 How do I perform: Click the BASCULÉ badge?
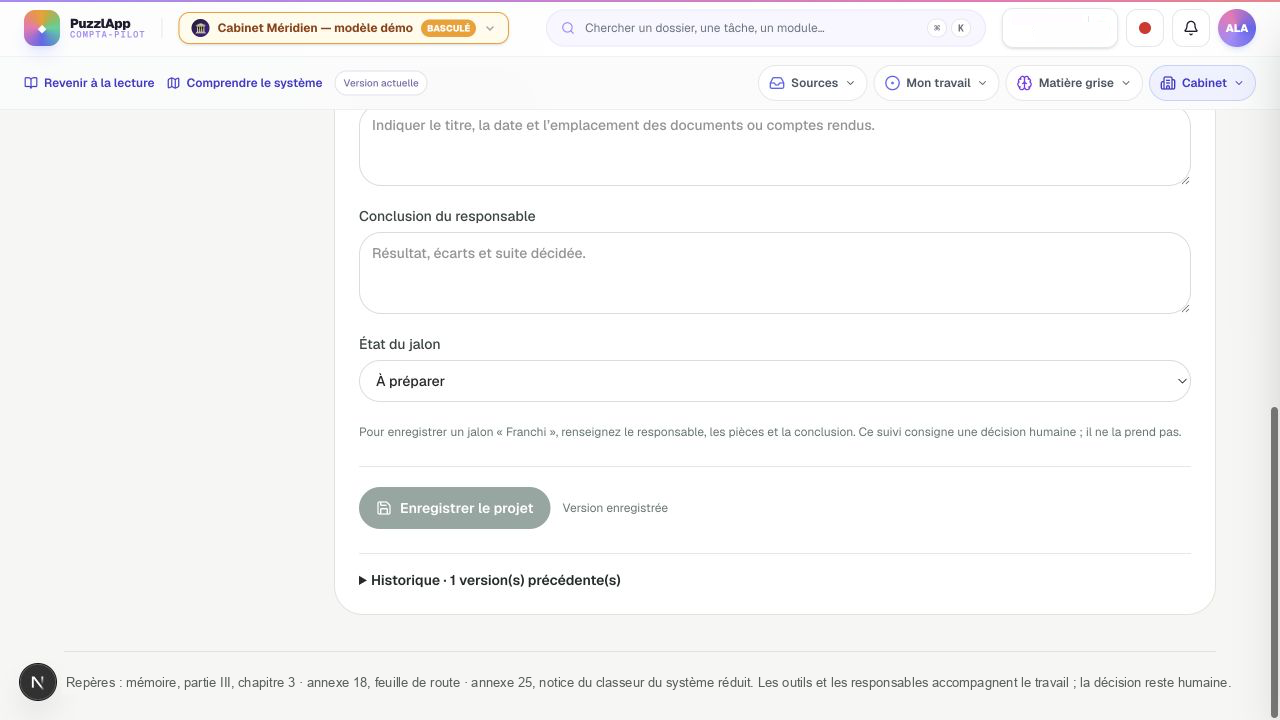(448, 28)
